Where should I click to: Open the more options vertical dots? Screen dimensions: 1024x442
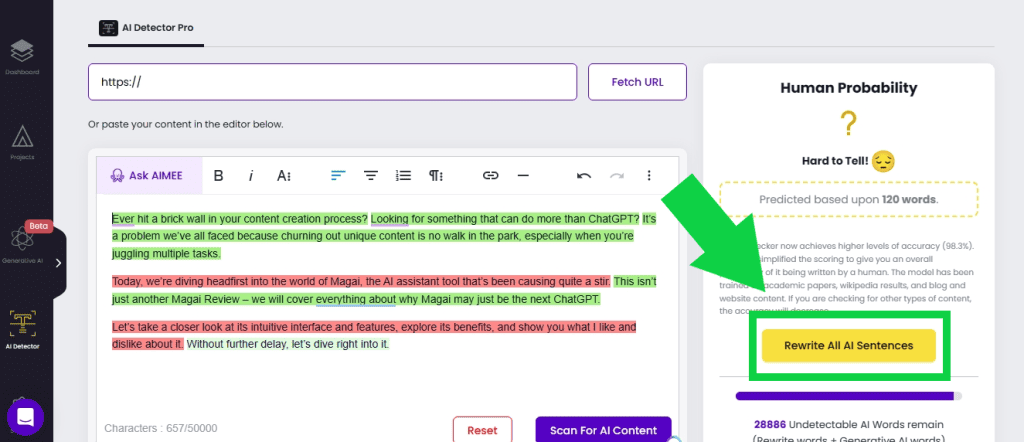648,176
